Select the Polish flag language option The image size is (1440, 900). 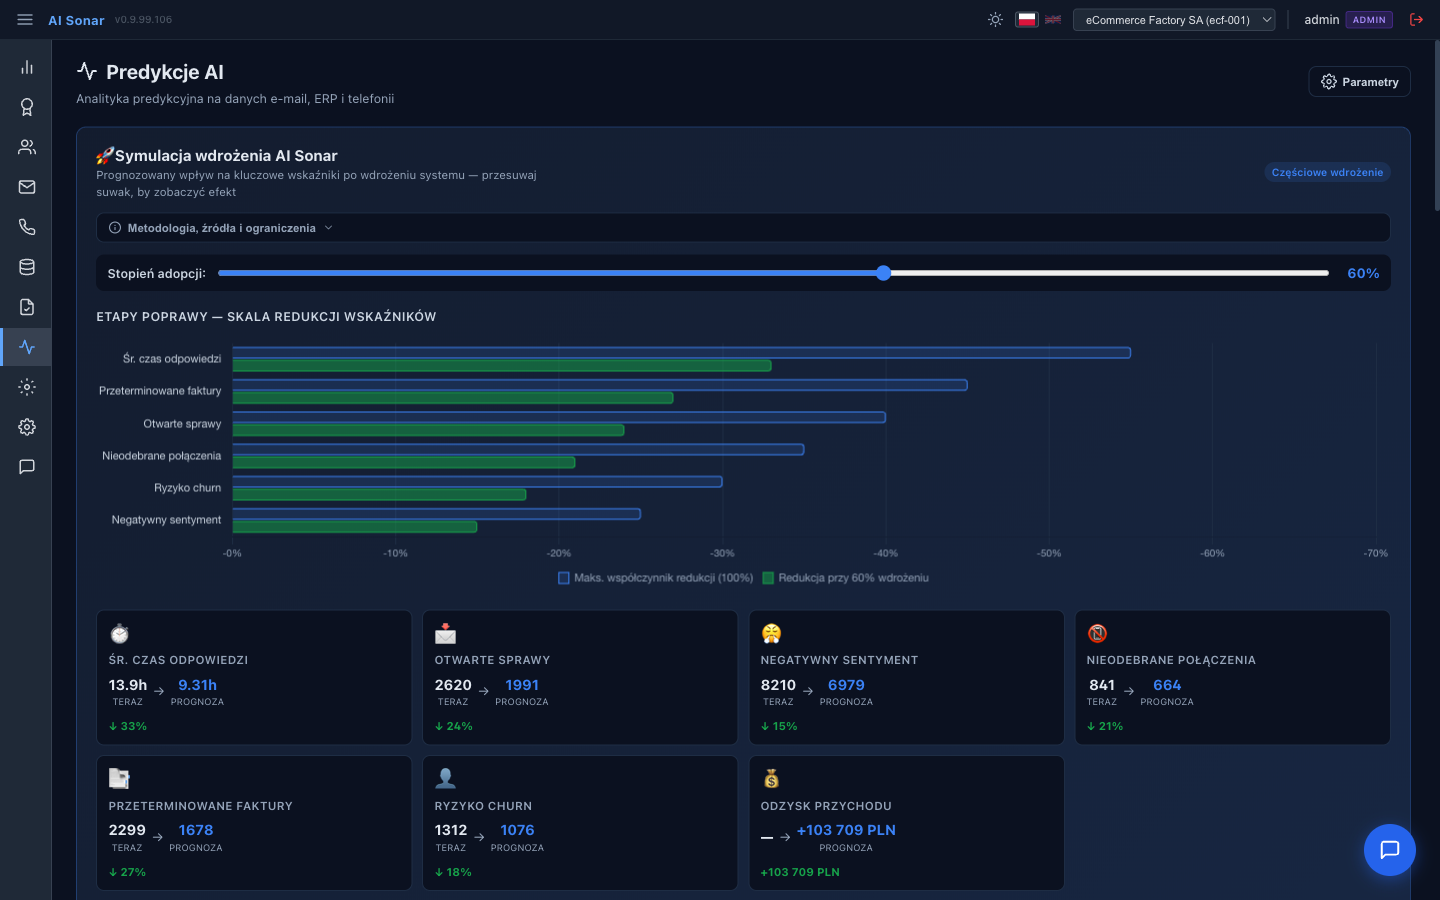[x=1026, y=20]
